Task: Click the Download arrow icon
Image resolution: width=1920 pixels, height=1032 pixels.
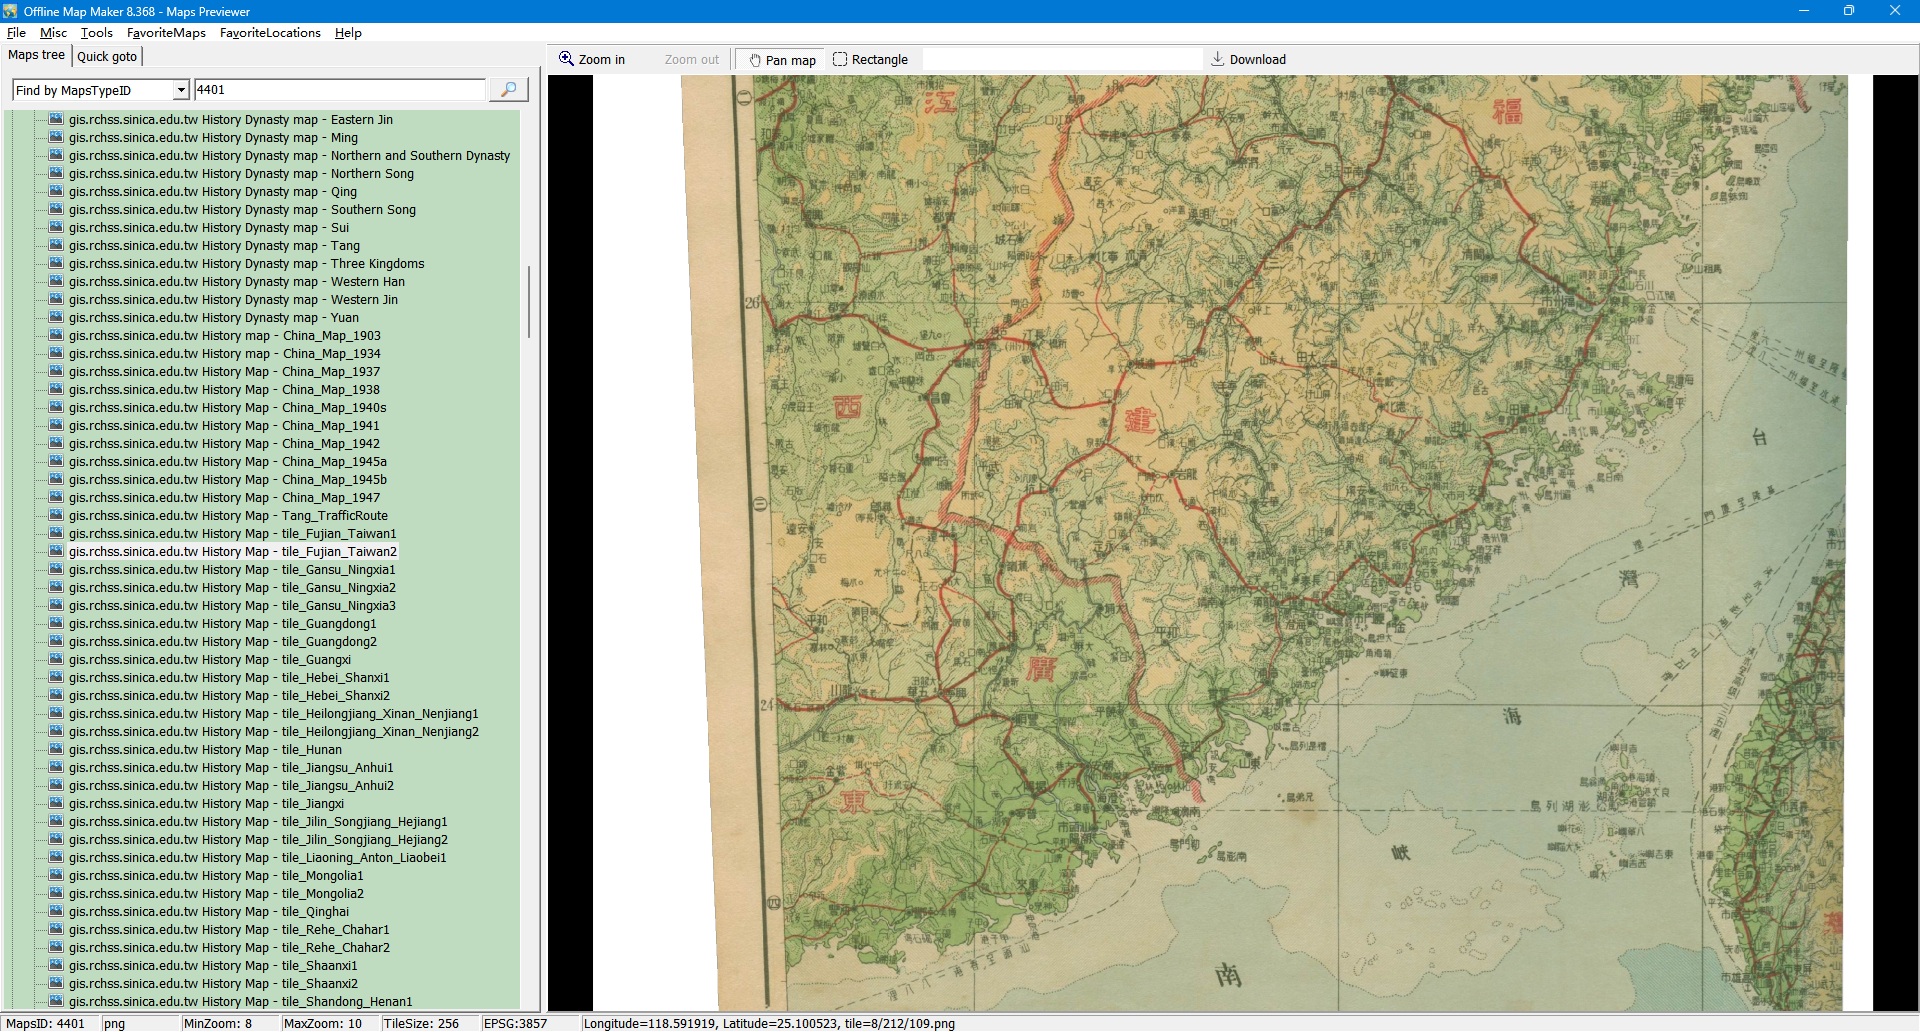Action: [1217, 59]
